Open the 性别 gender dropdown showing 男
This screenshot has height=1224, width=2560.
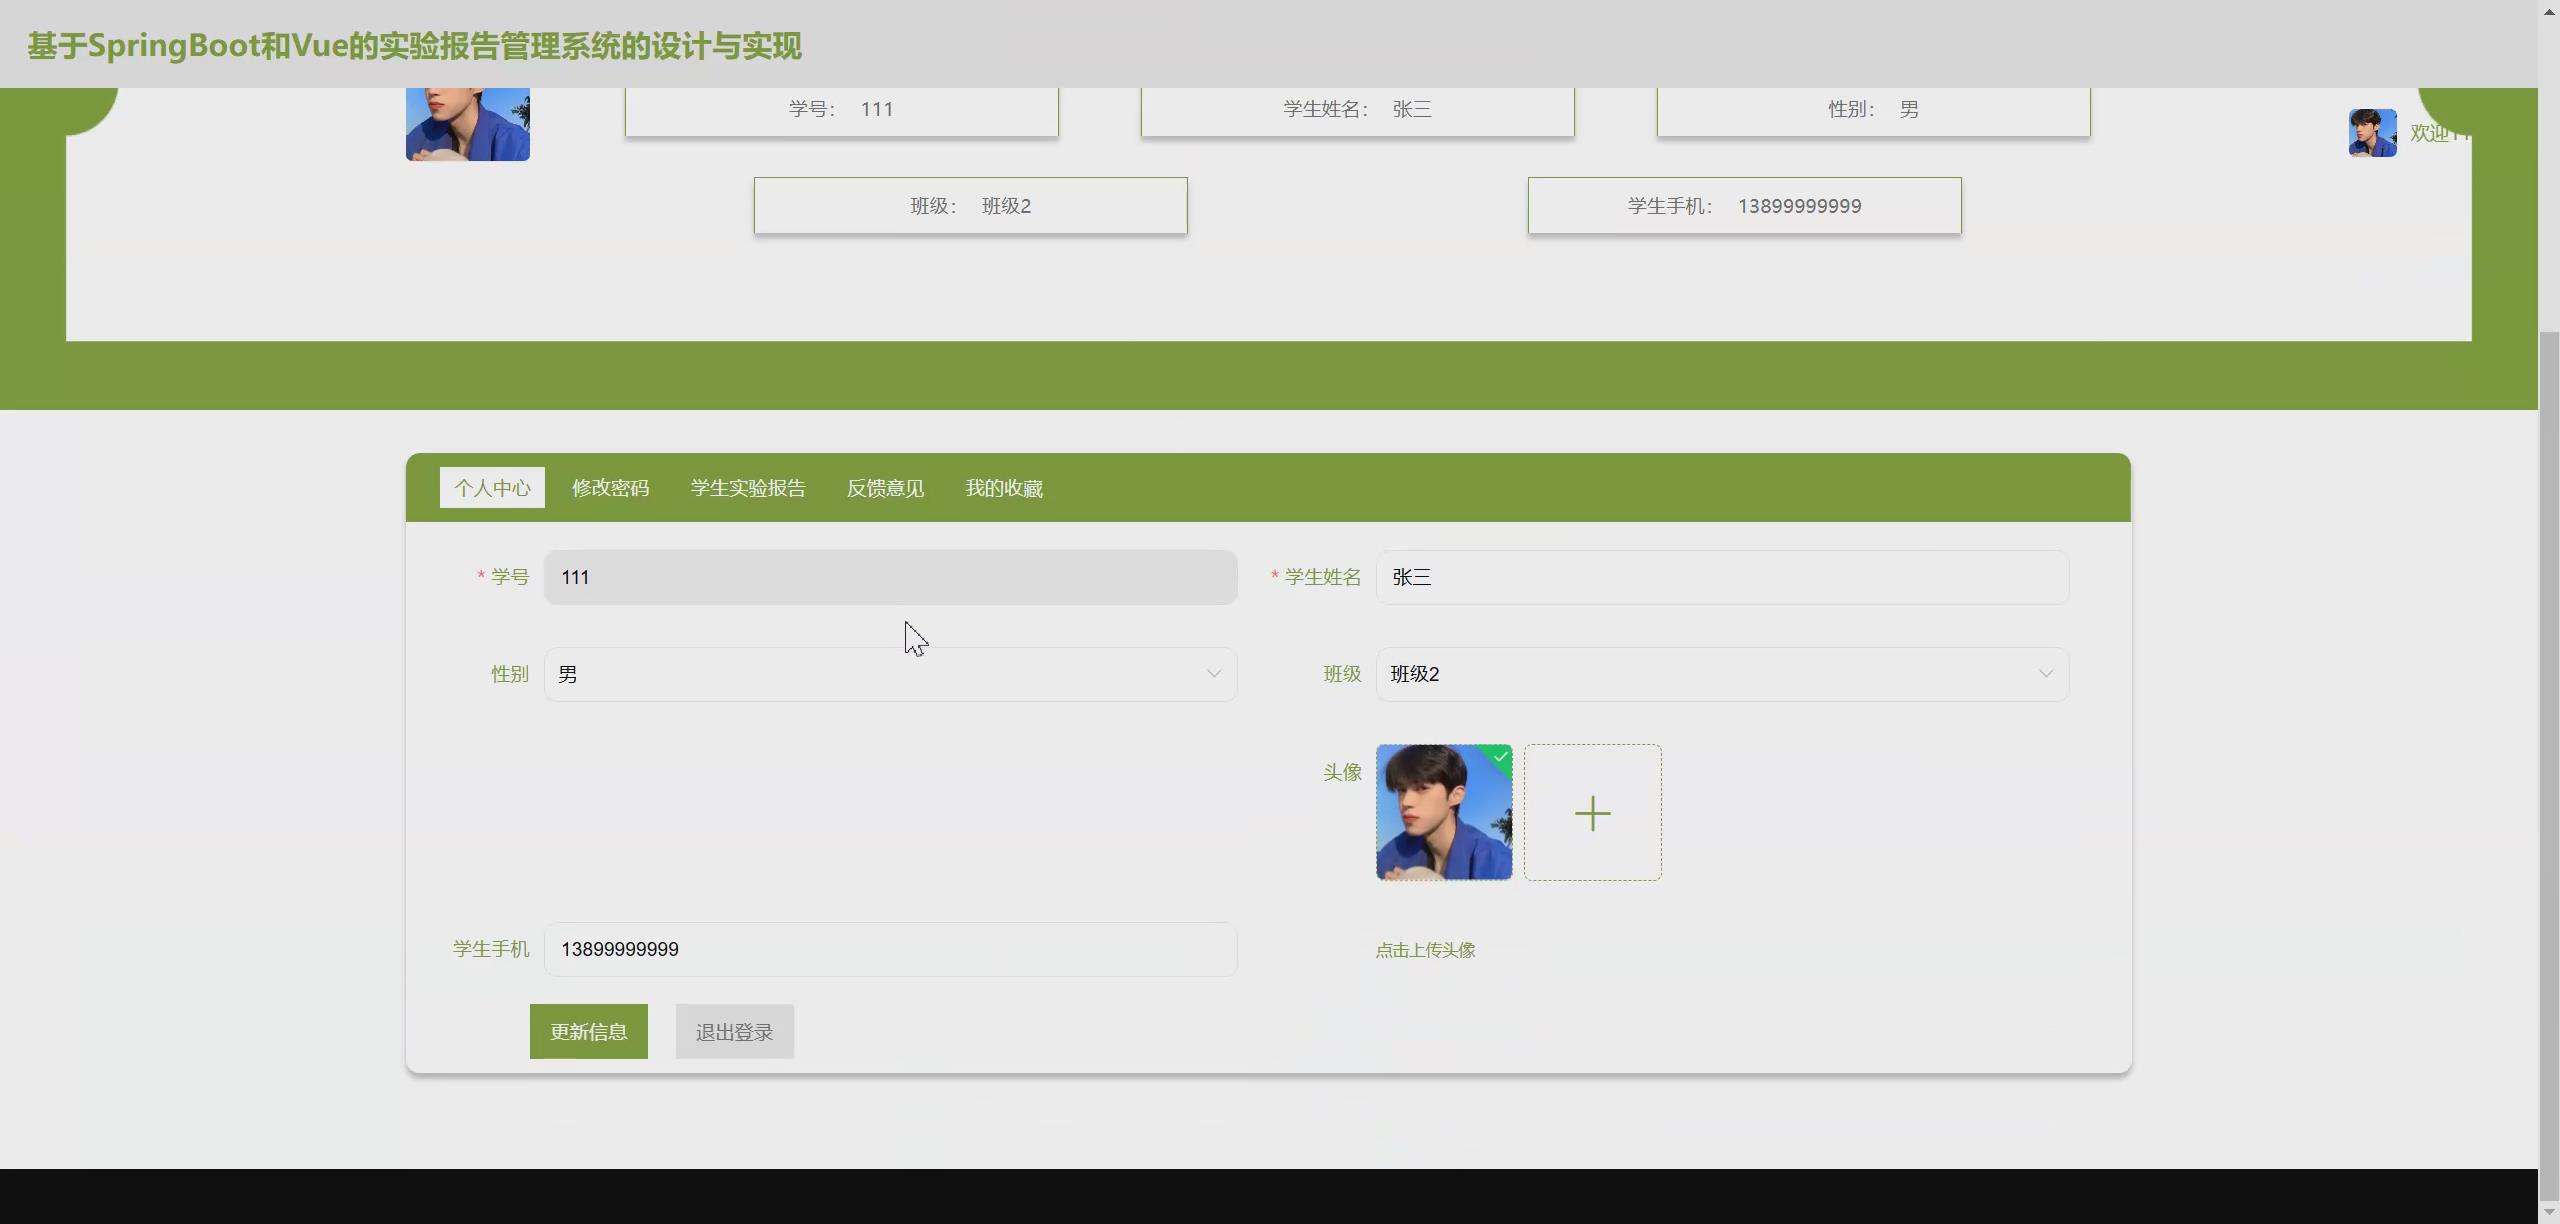890,673
